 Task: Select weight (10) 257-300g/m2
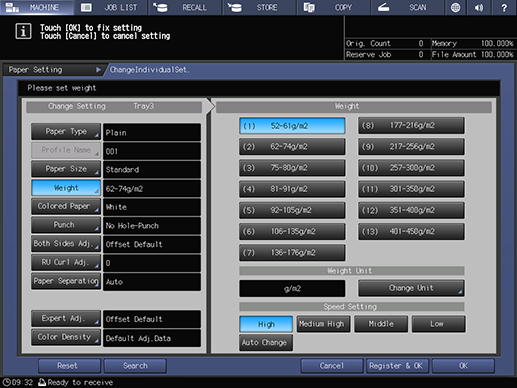coord(411,168)
